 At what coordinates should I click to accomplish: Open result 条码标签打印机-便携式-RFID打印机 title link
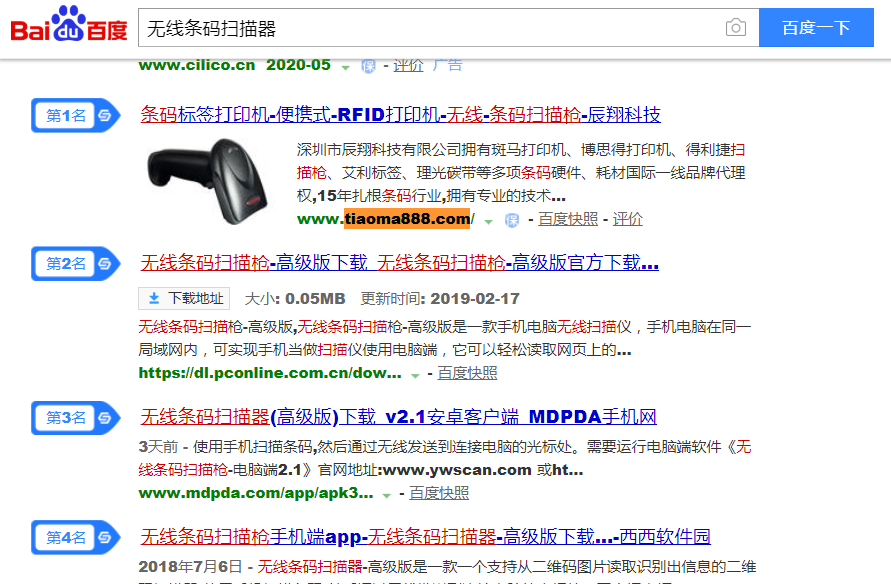(400, 115)
